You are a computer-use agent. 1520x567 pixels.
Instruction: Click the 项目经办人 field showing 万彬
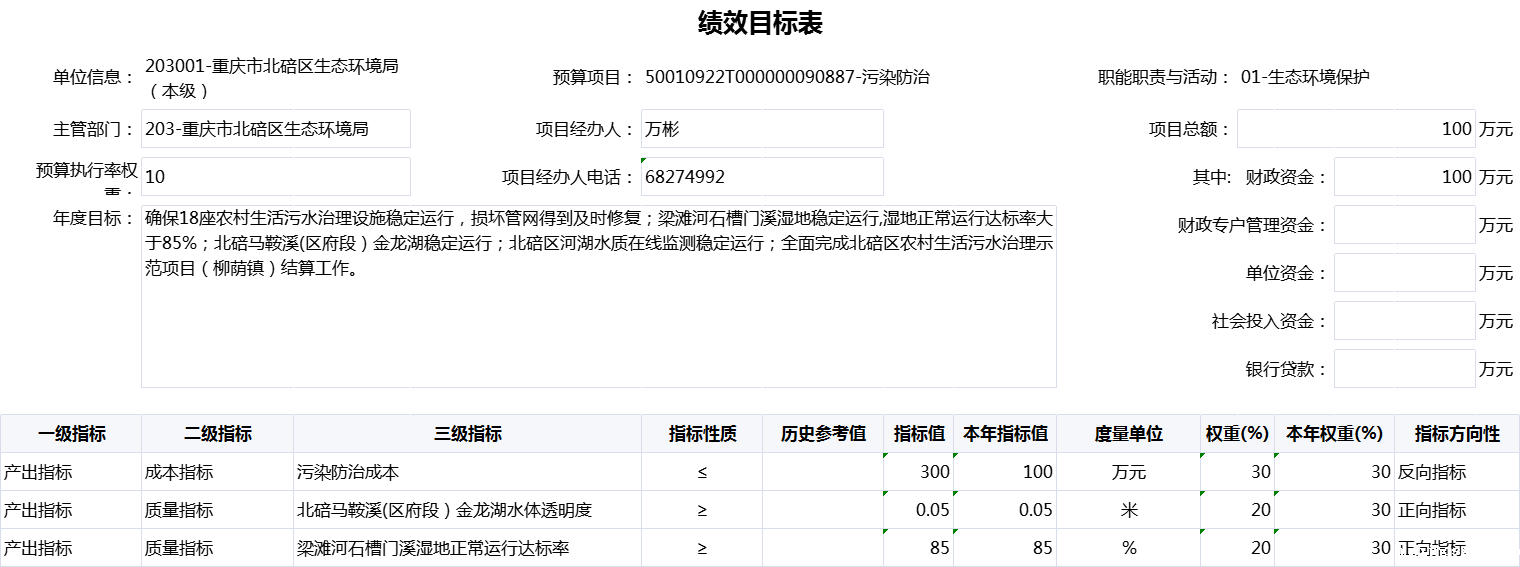pos(762,129)
